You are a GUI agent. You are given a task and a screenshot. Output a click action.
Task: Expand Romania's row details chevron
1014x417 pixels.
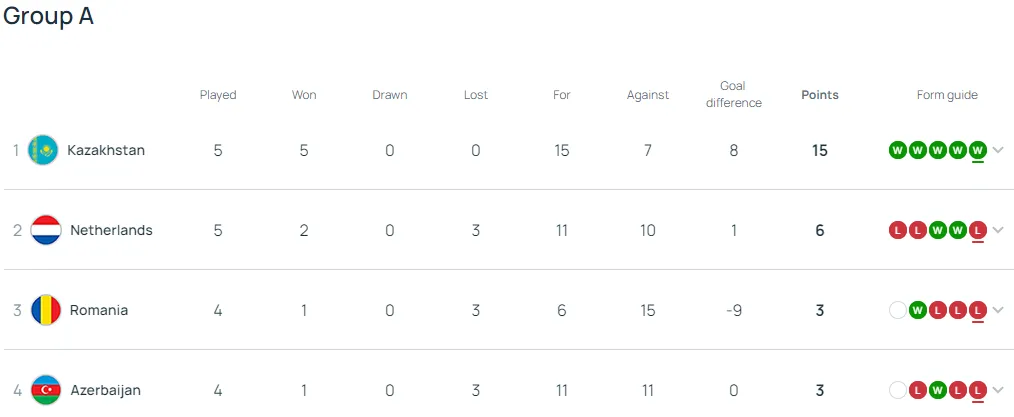998,310
